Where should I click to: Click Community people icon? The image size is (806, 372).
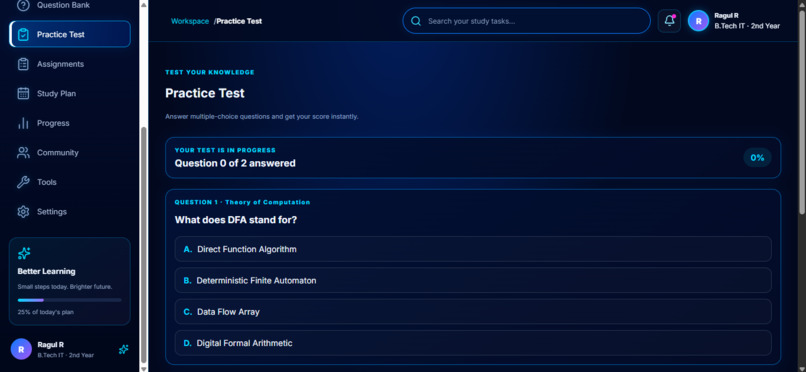[23, 153]
